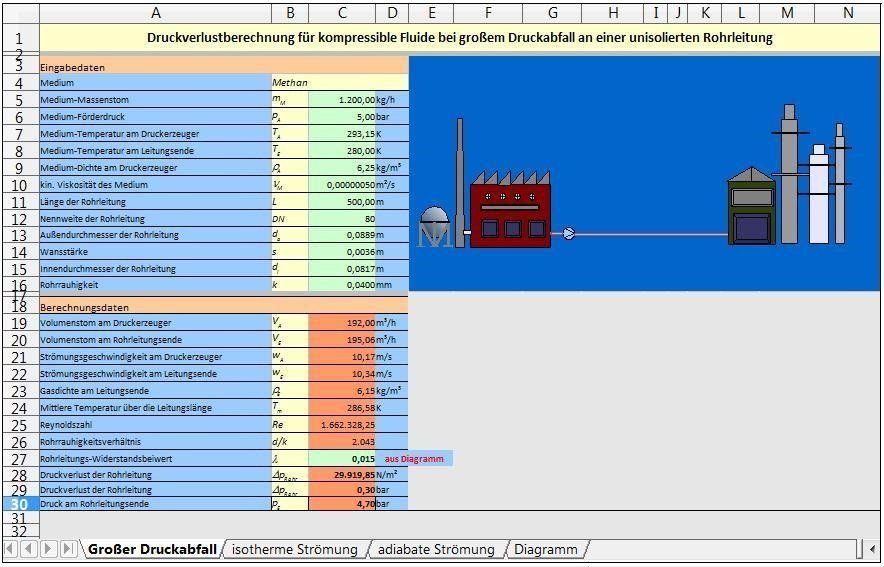The width and height of the screenshot is (884, 567).
Task: Switch to adiabate Strömung sheet tab
Action: [436, 549]
